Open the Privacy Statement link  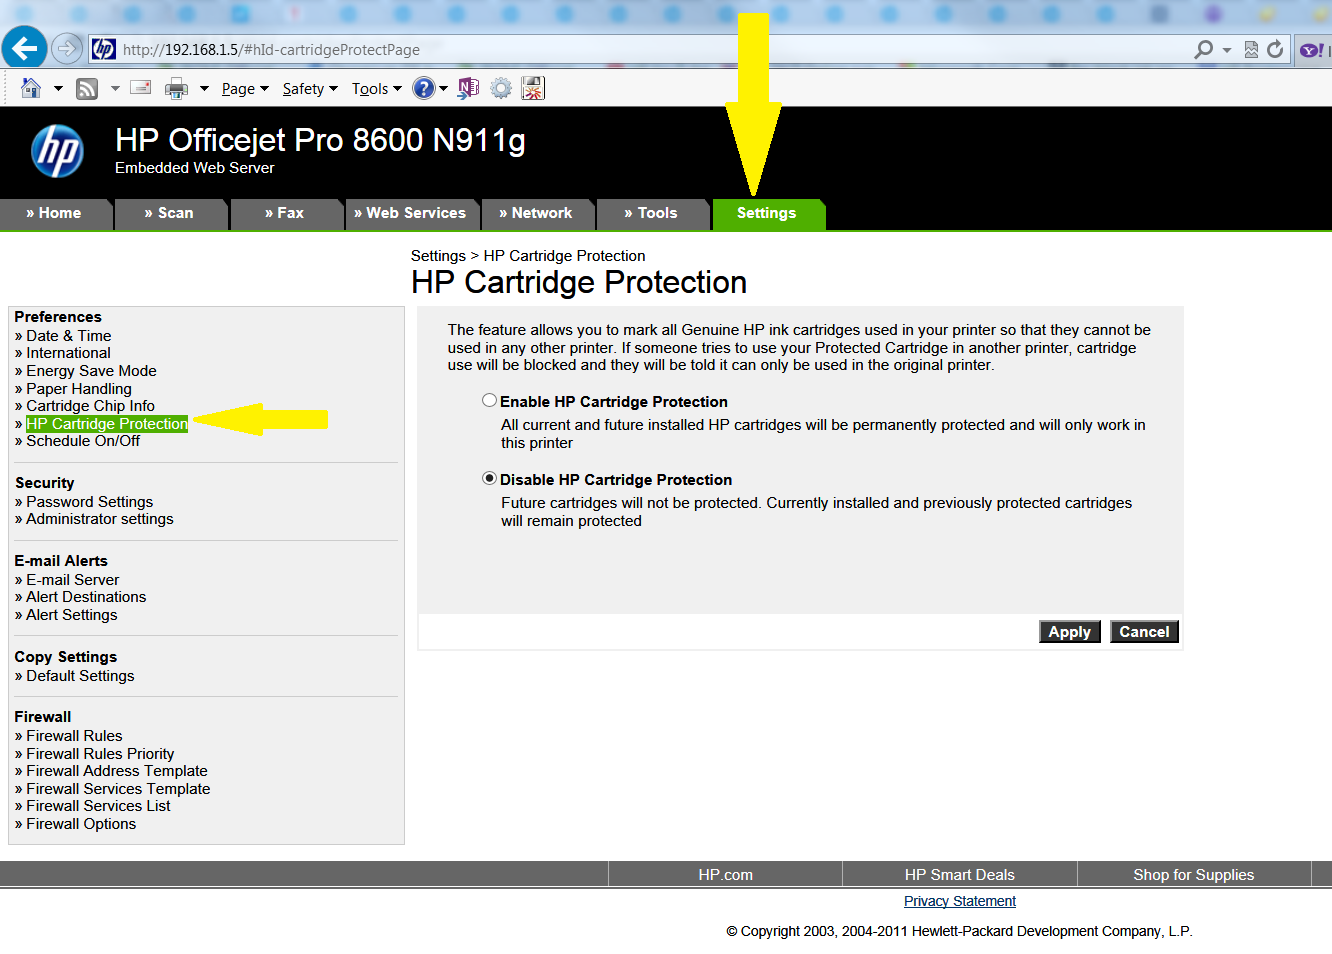click(x=960, y=901)
